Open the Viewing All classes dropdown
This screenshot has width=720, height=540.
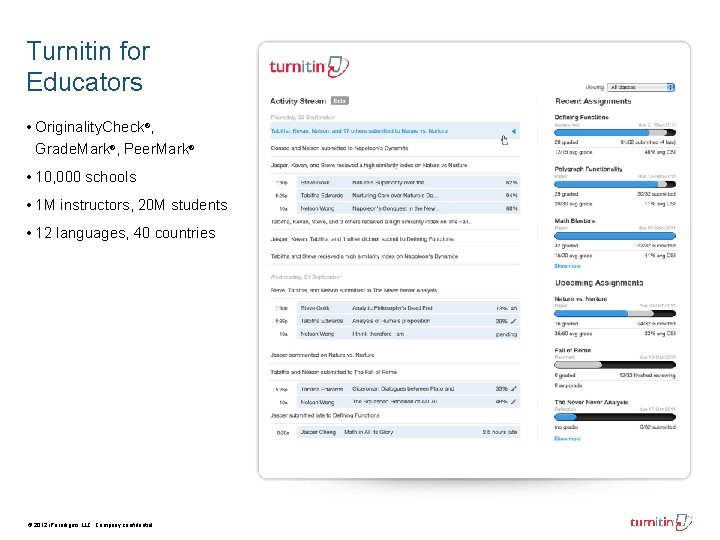(x=641, y=87)
